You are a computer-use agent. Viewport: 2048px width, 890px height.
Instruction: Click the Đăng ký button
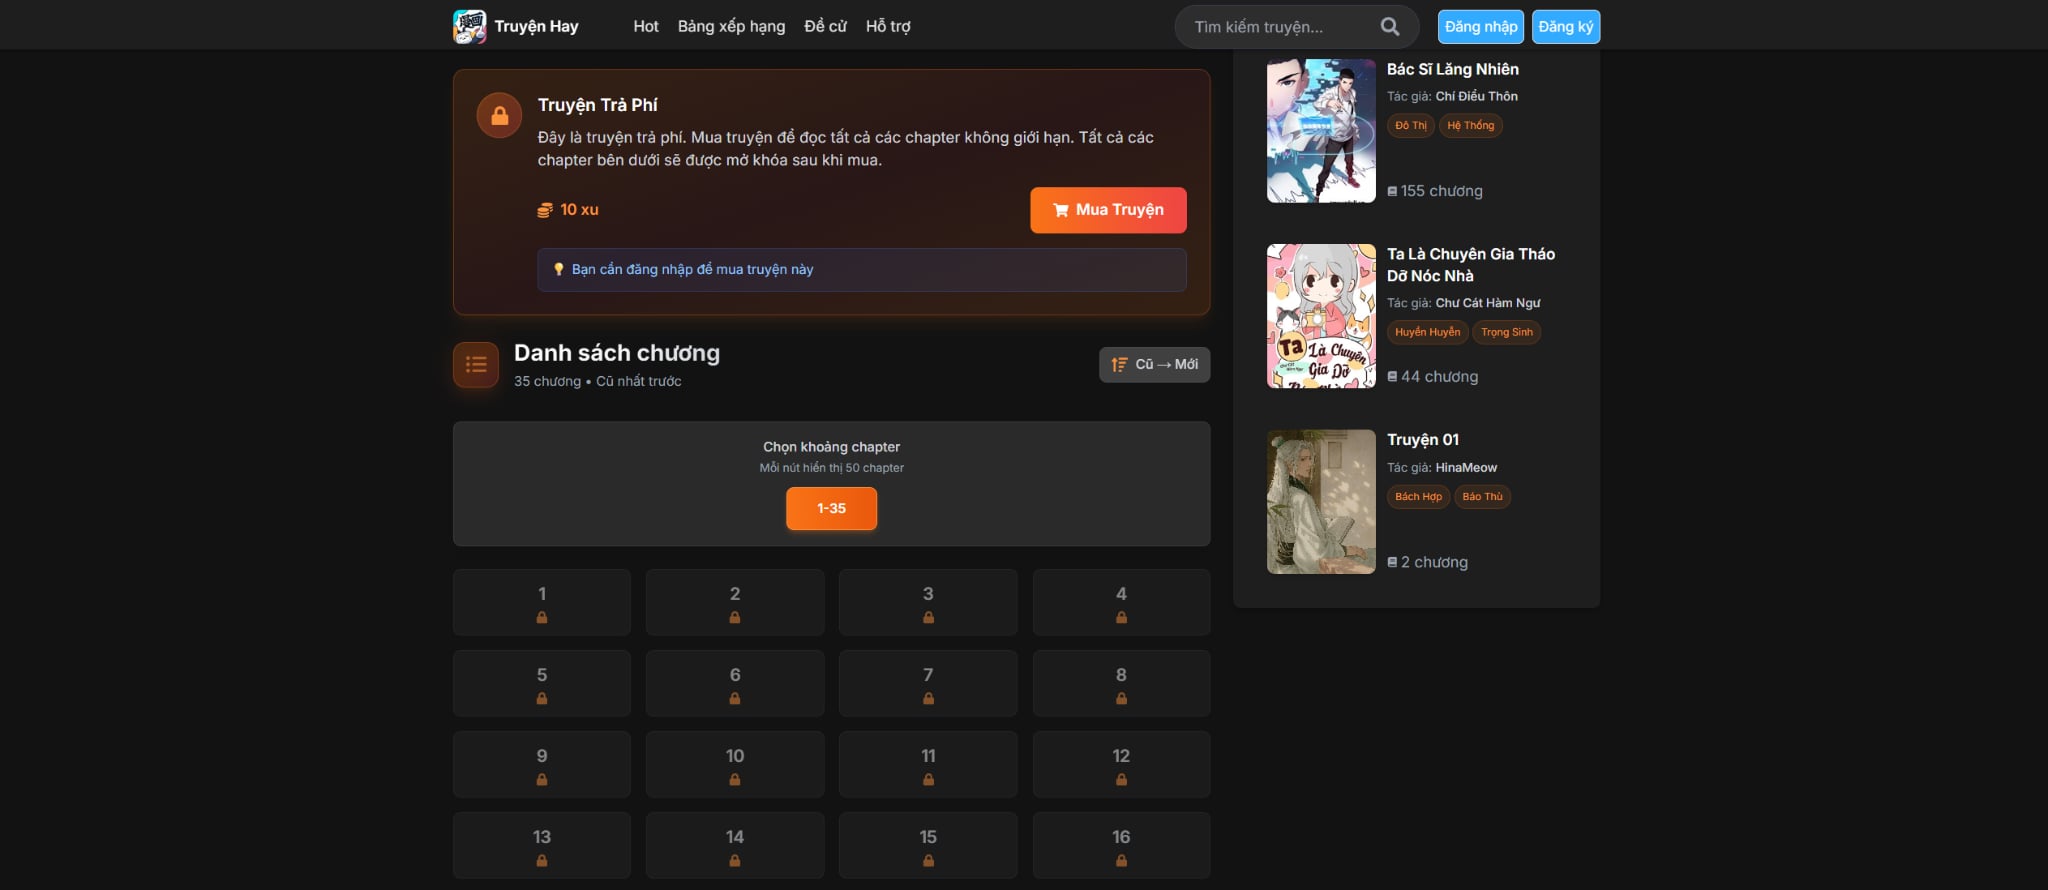[1565, 27]
